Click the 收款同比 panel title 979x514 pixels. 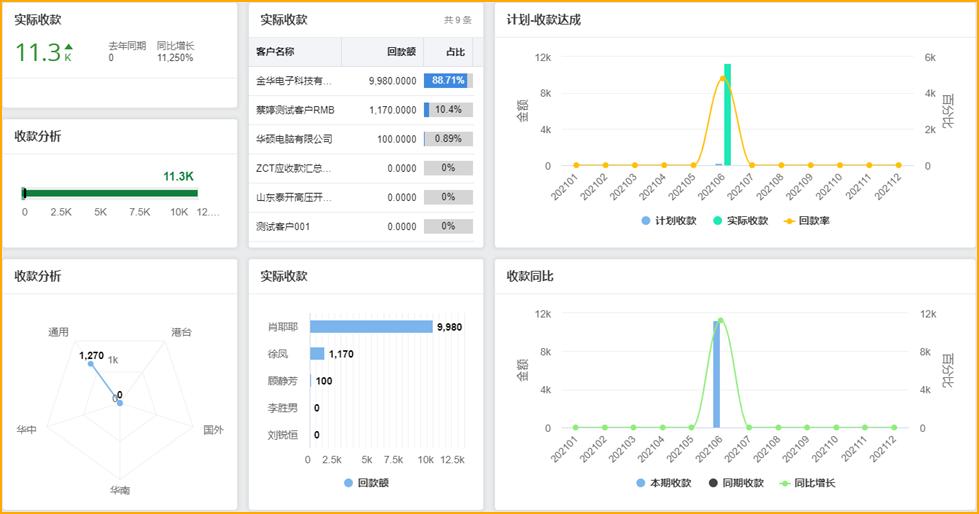pyautogui.click(x=529, y=276)
